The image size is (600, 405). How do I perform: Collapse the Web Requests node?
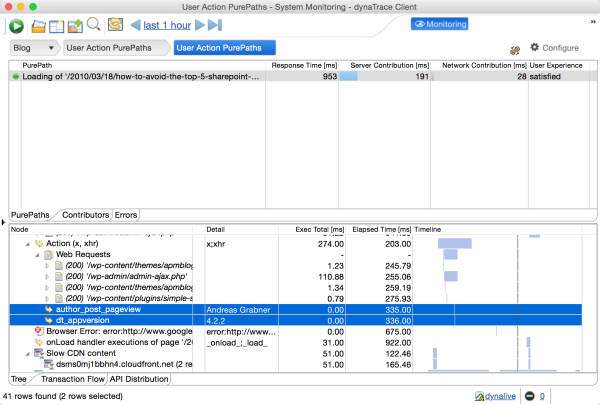click(37, 255)
